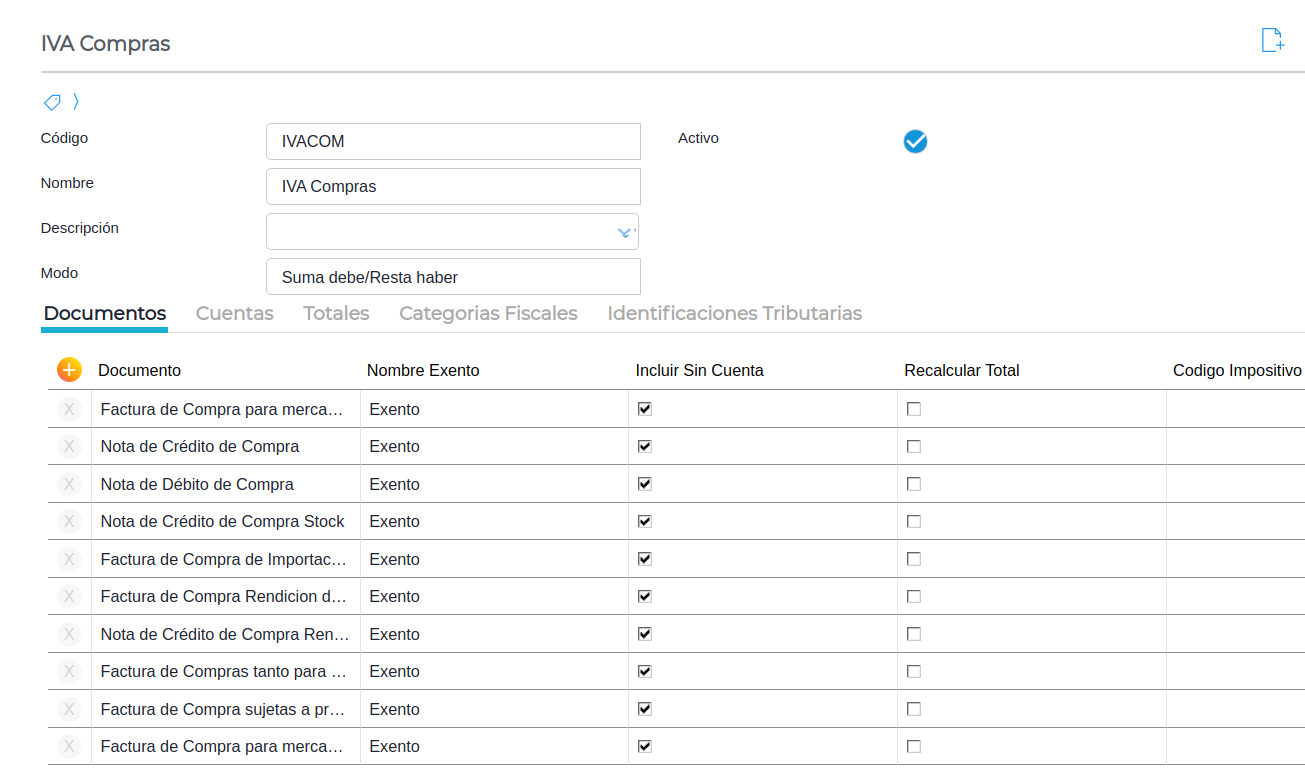1305x778 pixels.
Task: Uncheck Incluir Sin Cuenta for Nota de Crédito de Compra
Action: [645, 446]
